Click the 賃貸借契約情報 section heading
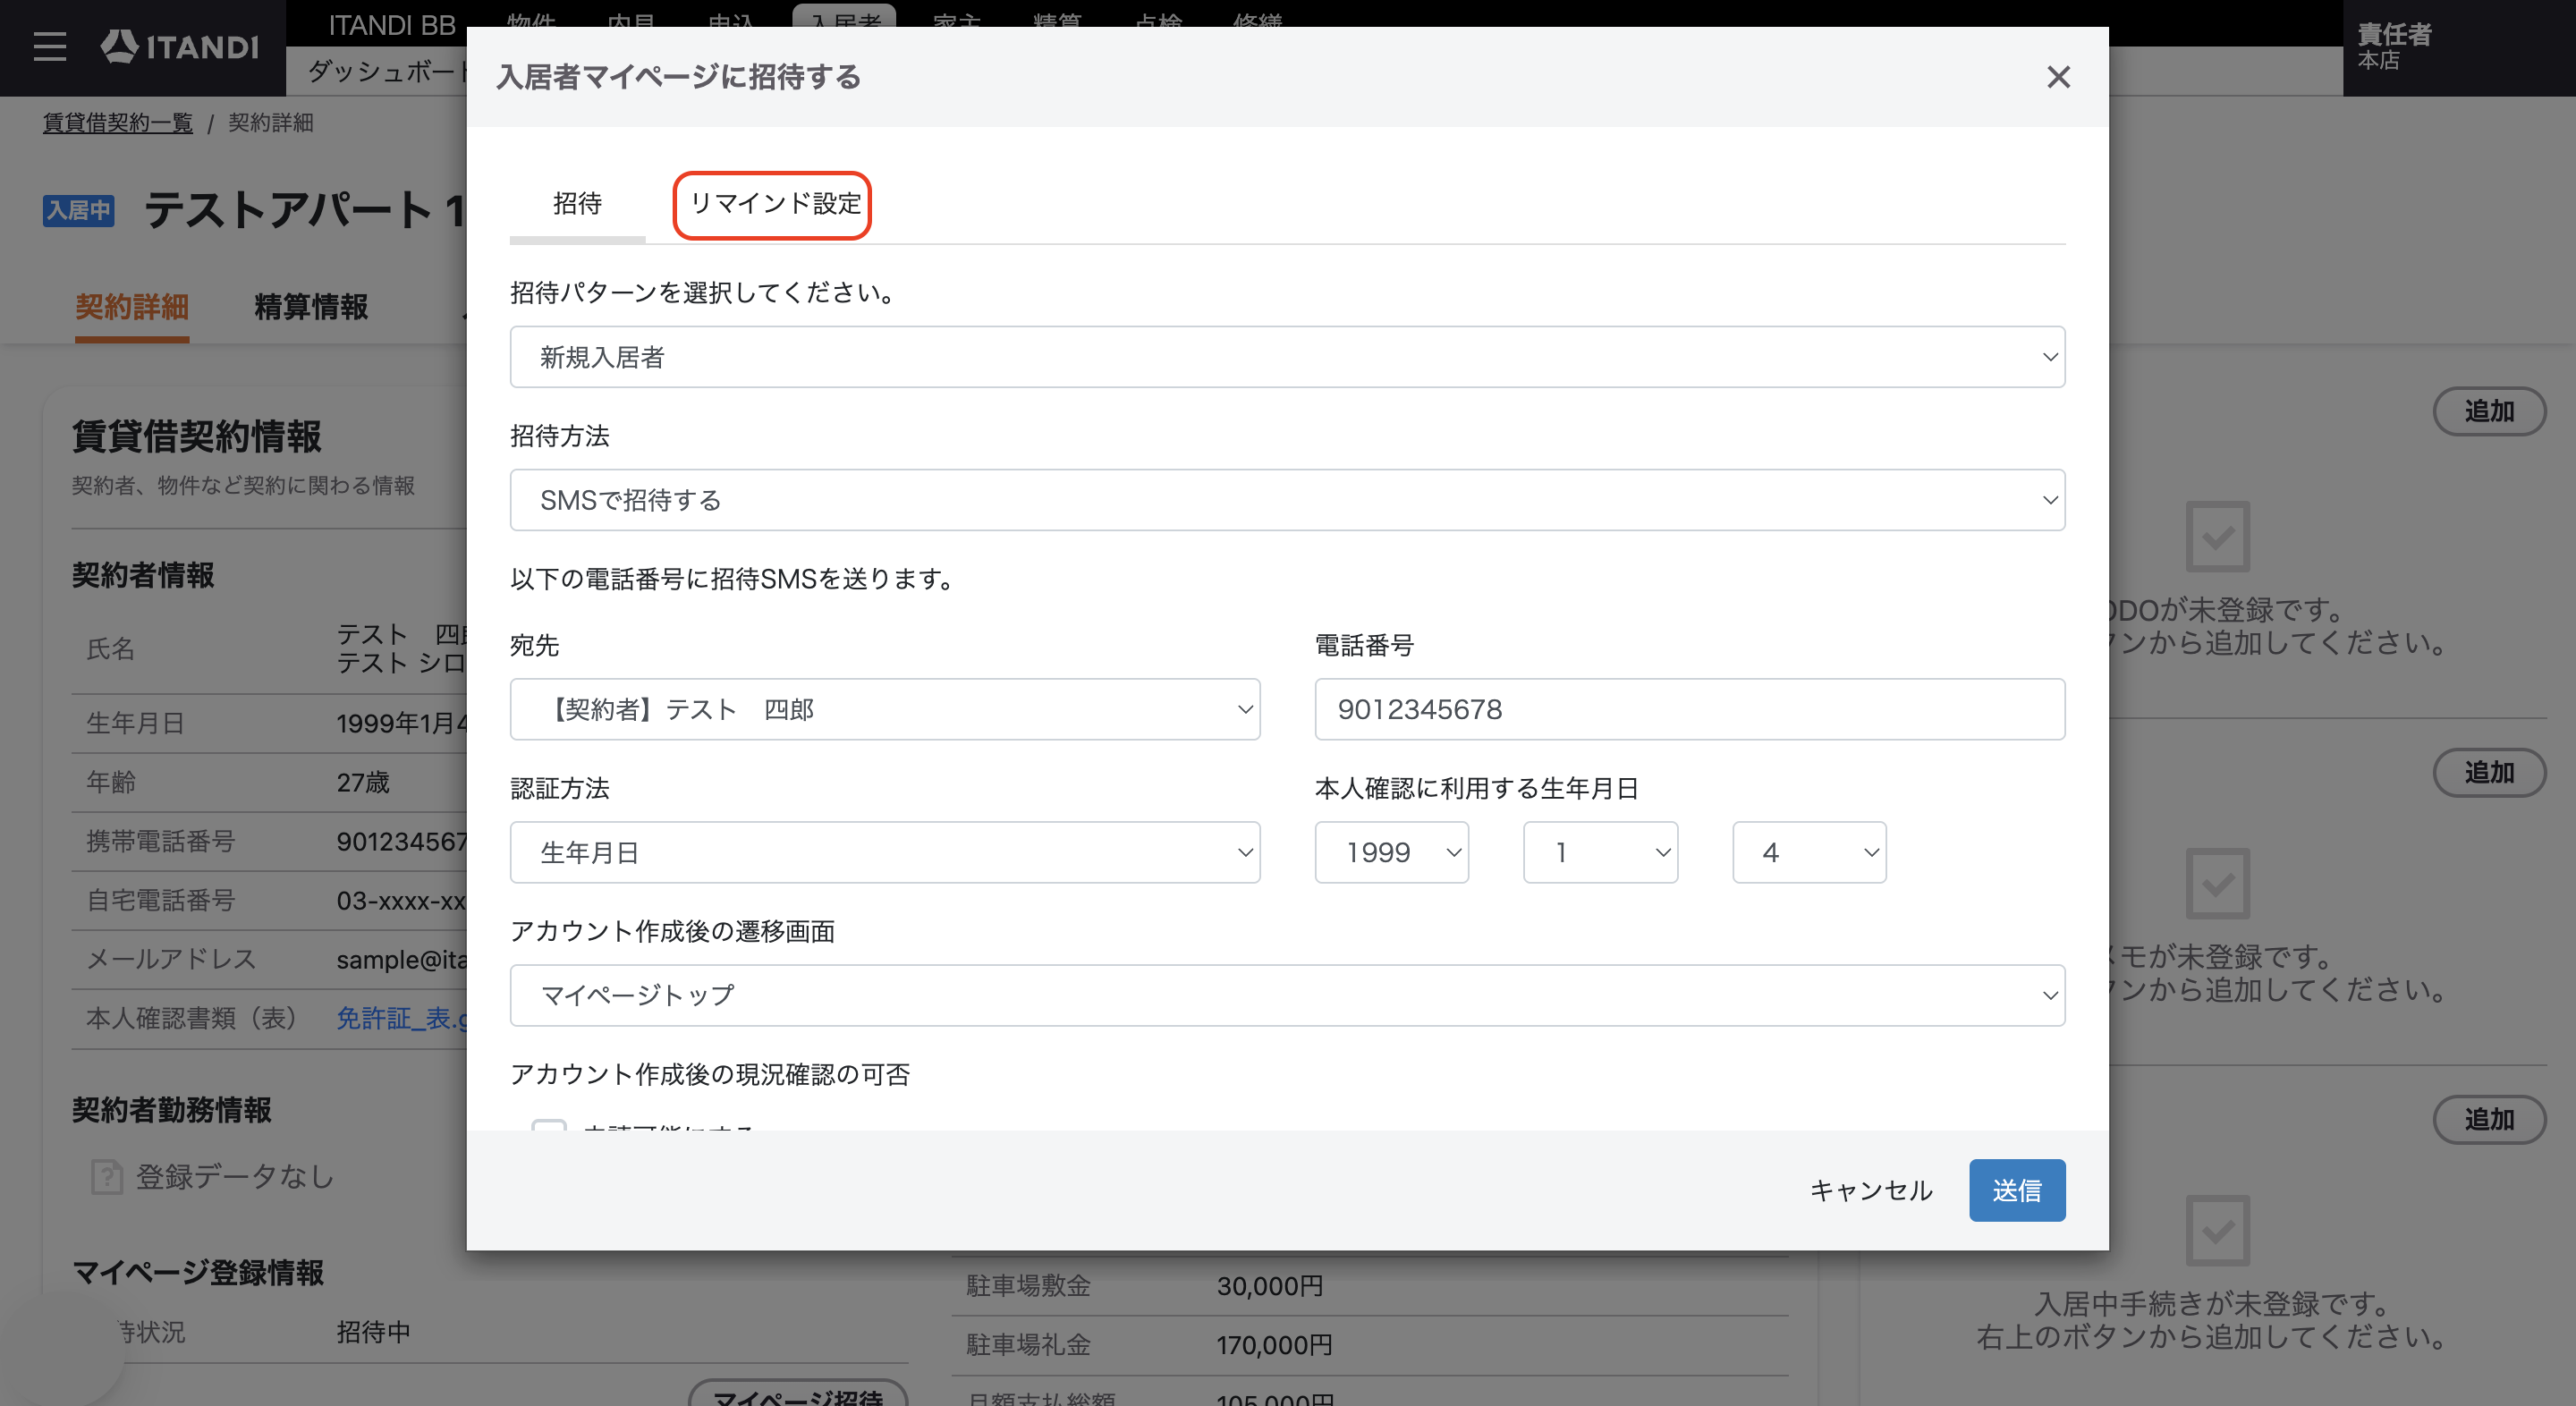This screenshot has height=1406, width=2576. 196,436
